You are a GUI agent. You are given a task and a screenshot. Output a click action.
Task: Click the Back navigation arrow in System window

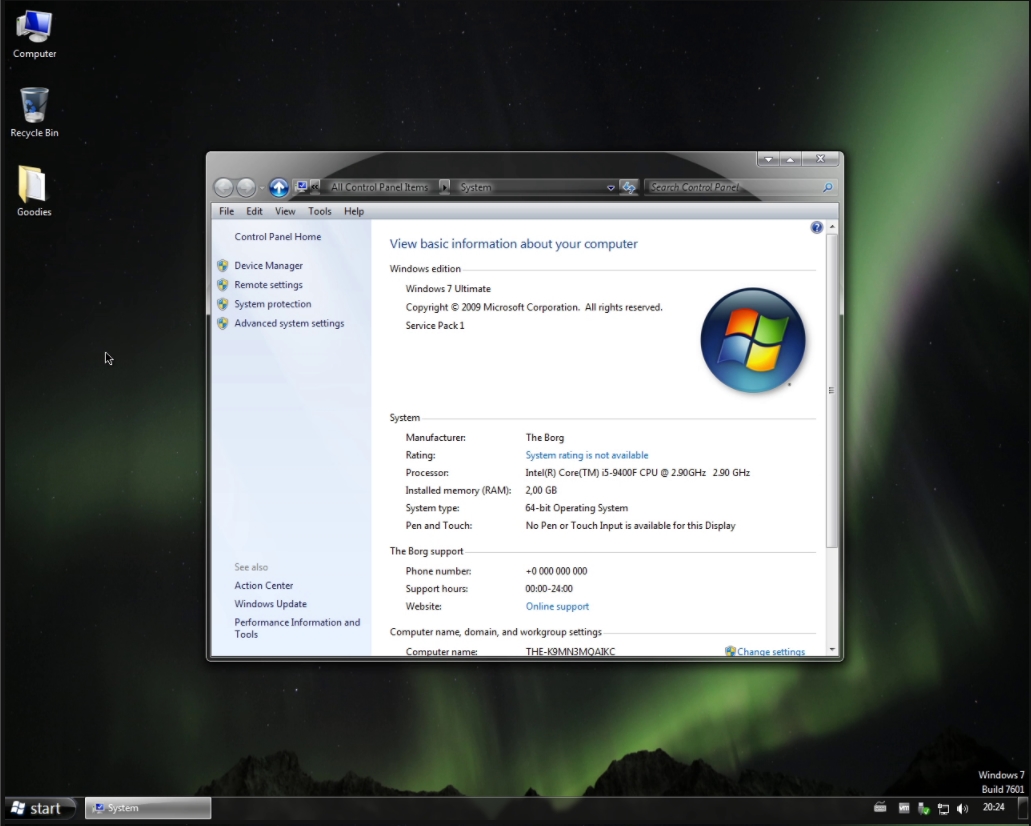click(x=224, y=187)
